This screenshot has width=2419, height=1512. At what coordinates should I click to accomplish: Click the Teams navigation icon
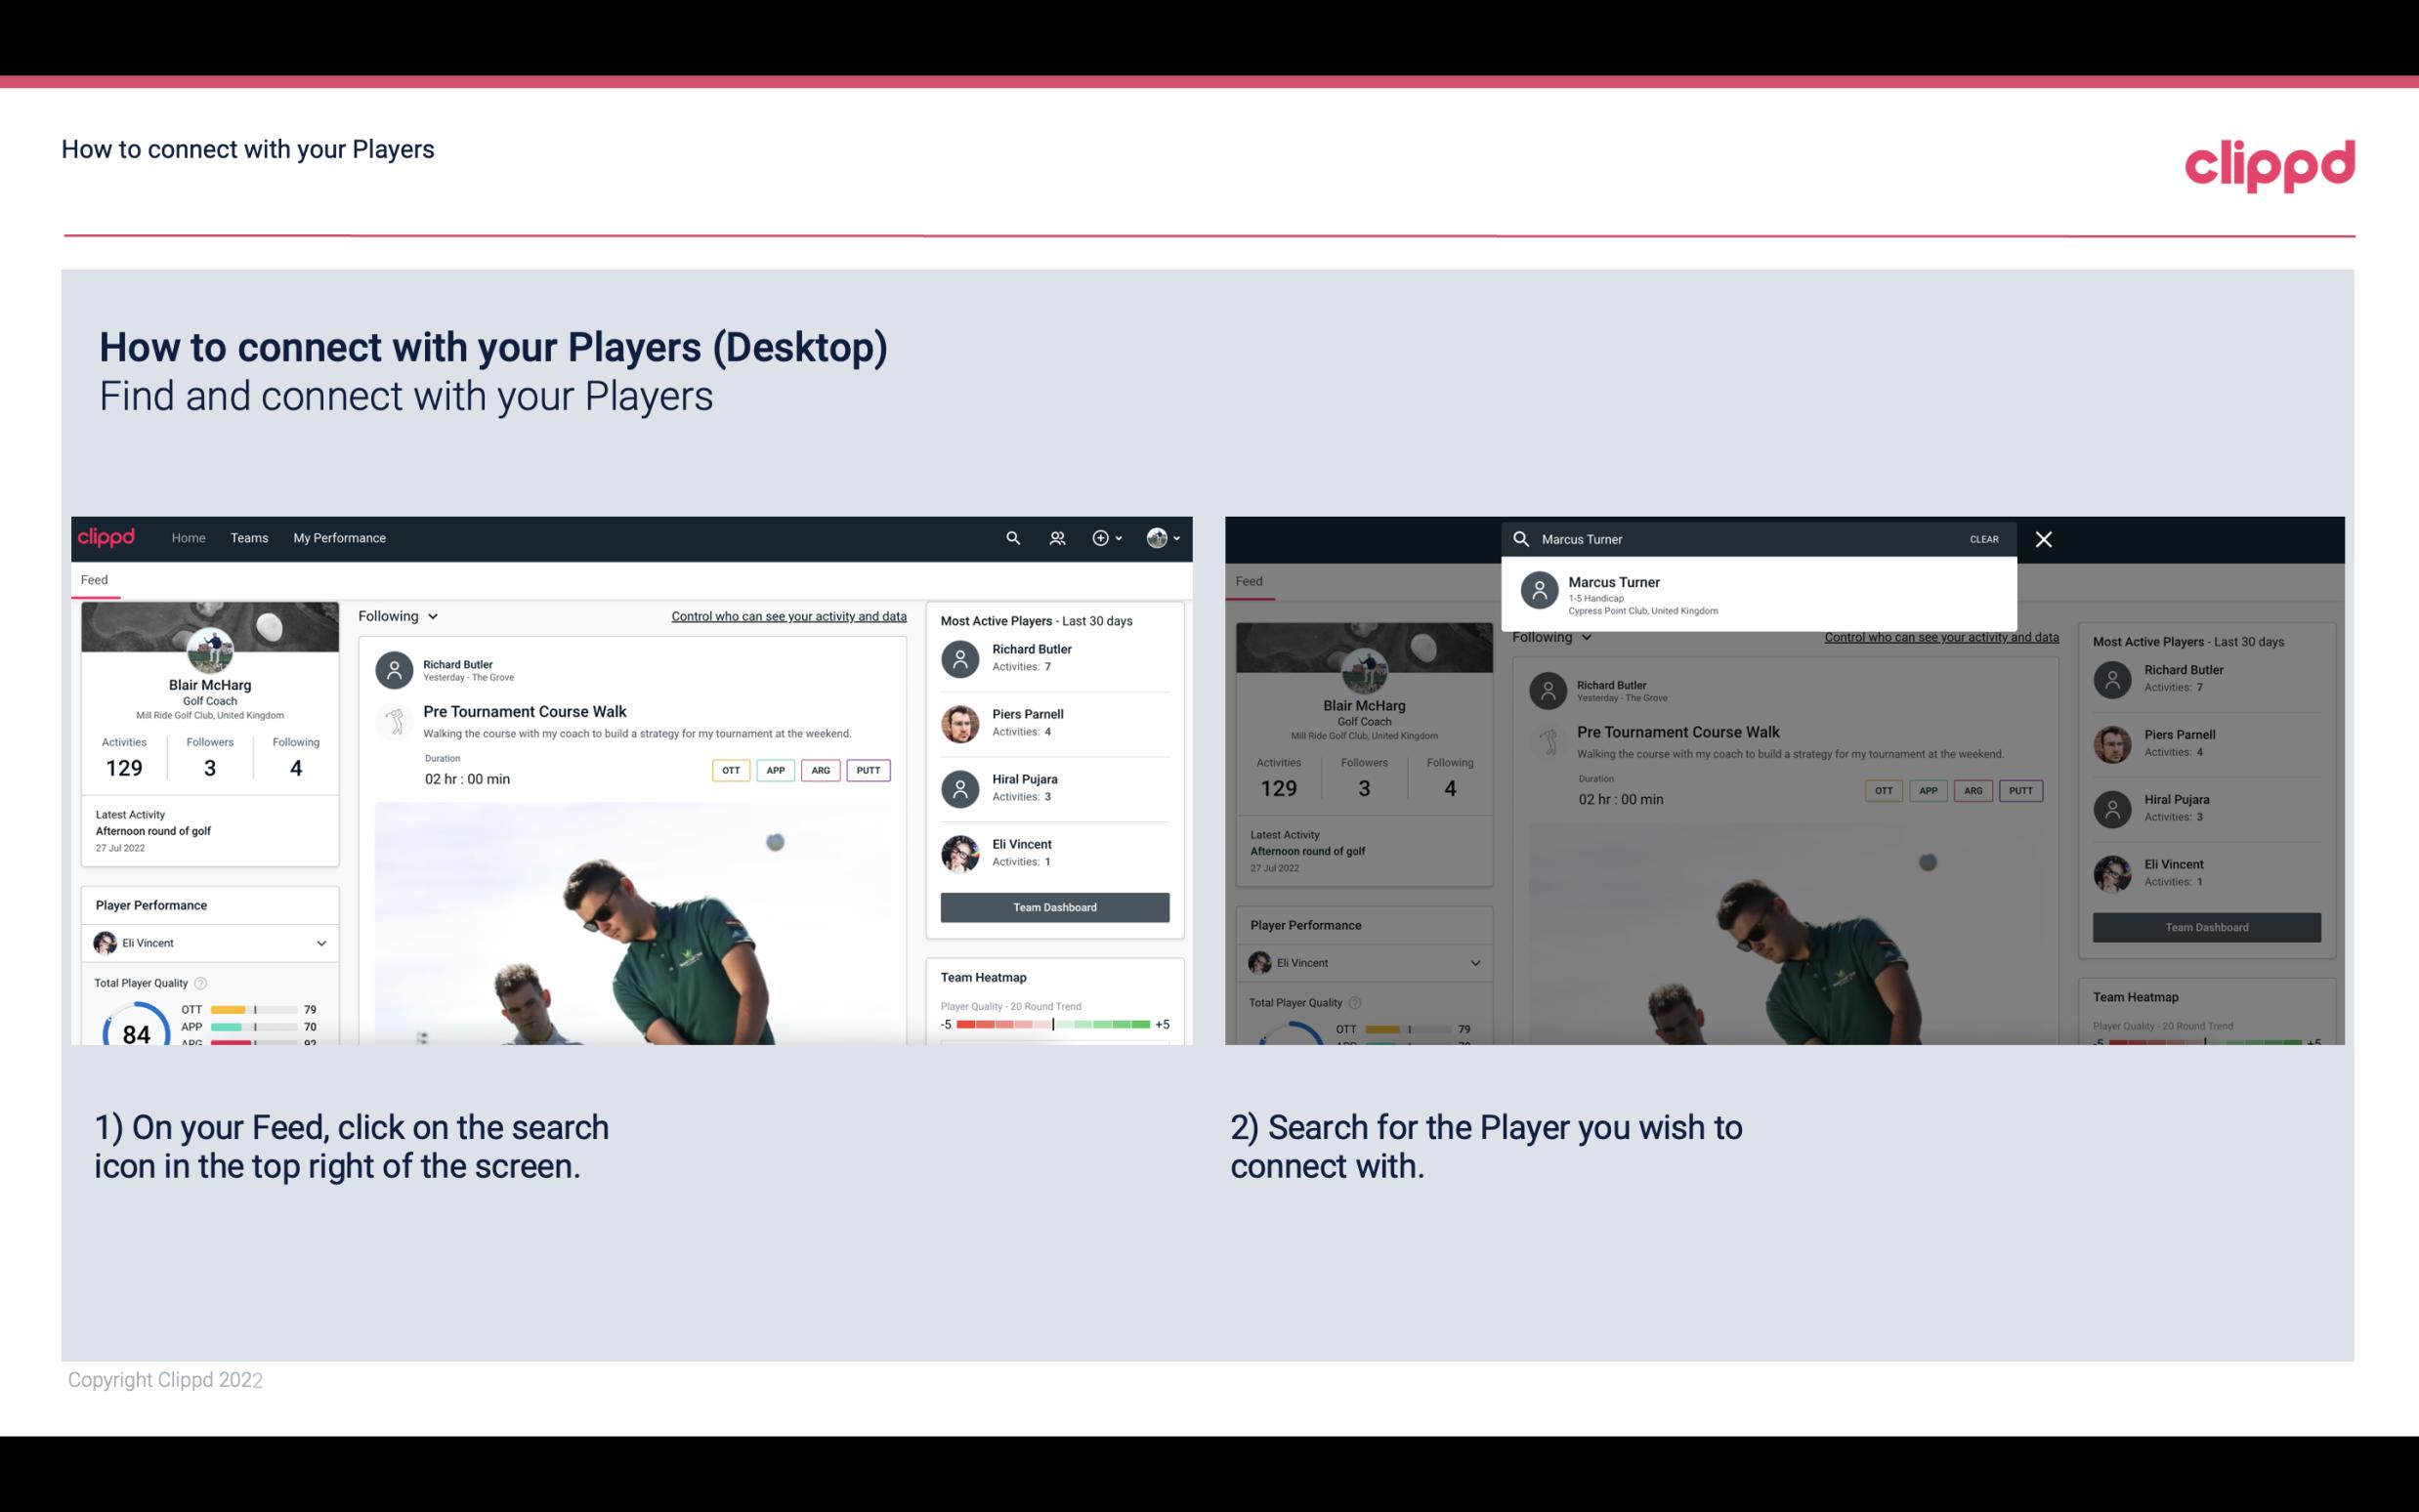point(247,538)
